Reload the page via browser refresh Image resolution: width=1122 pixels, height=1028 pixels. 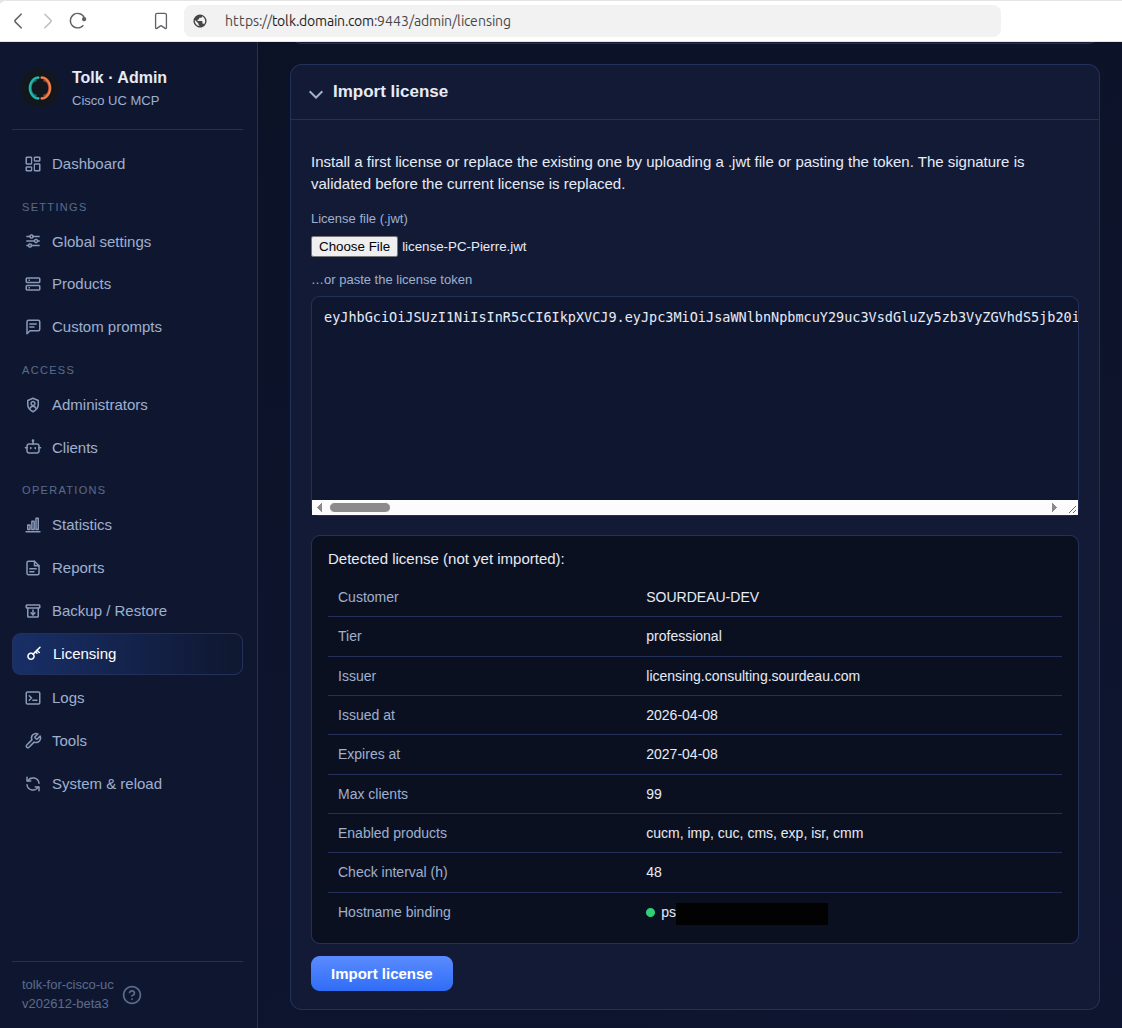tap(78, 21)
